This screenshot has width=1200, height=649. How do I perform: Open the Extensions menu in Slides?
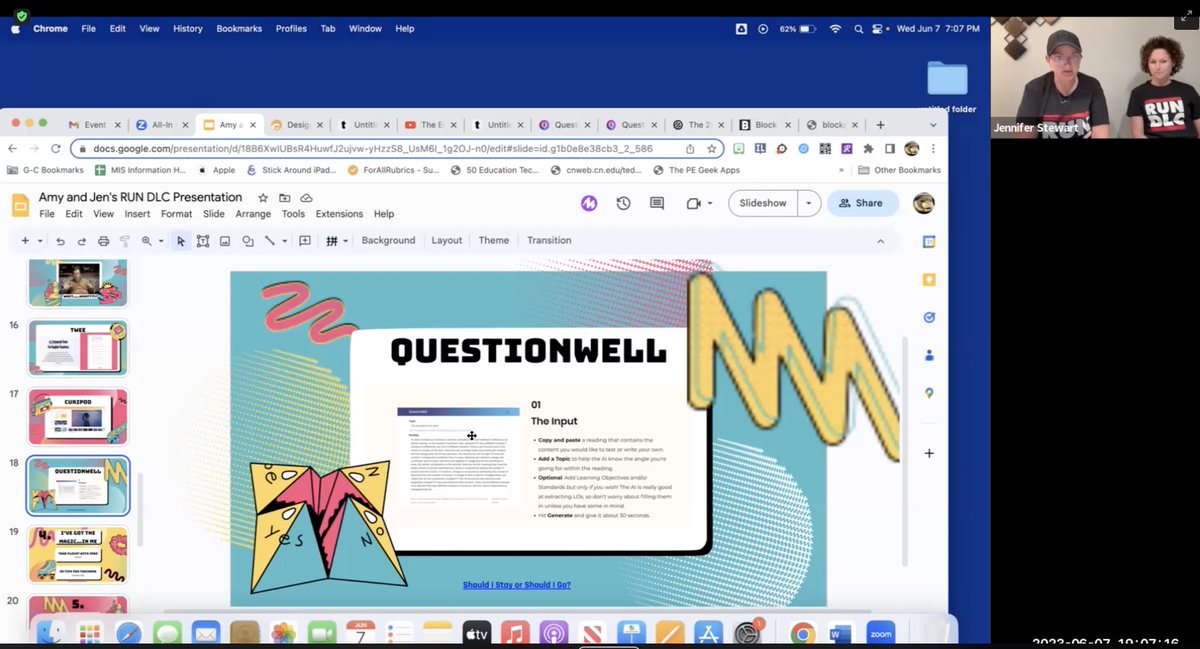339,214
